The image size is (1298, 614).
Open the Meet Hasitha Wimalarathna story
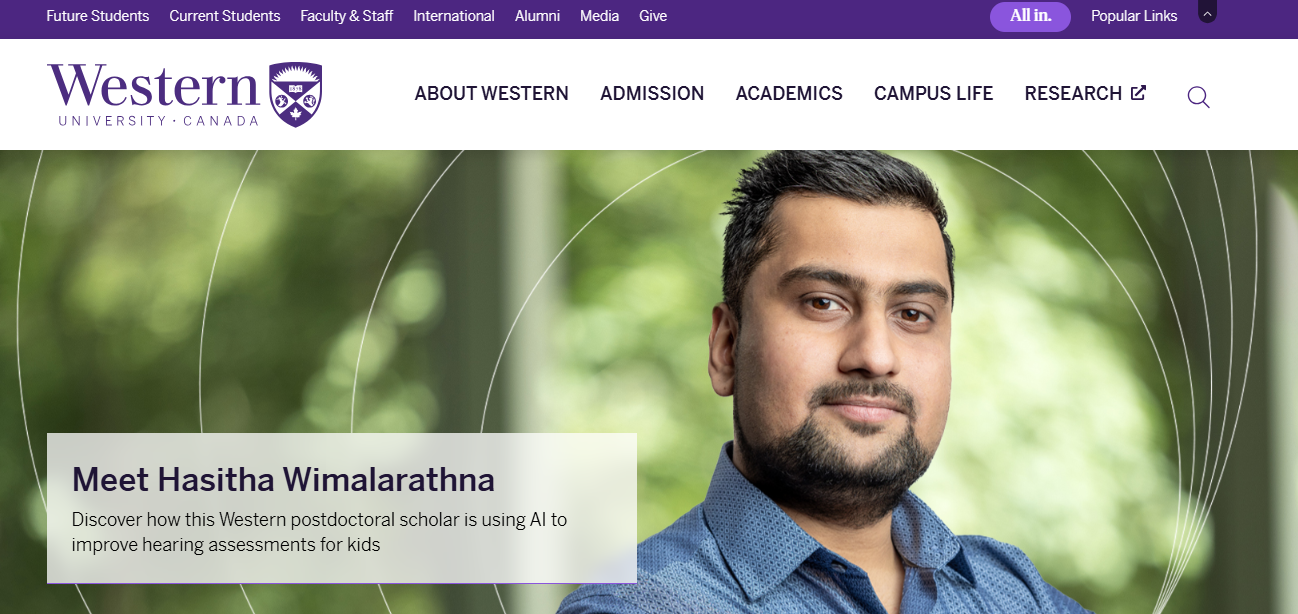pos(283,480)
